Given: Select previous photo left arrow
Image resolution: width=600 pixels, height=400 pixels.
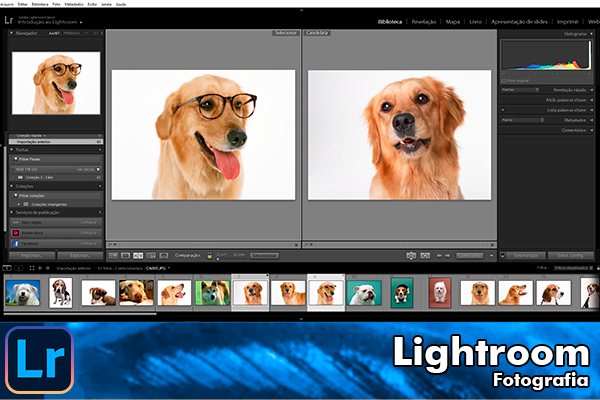Looking at the screenshot, I should click(439, 255).
